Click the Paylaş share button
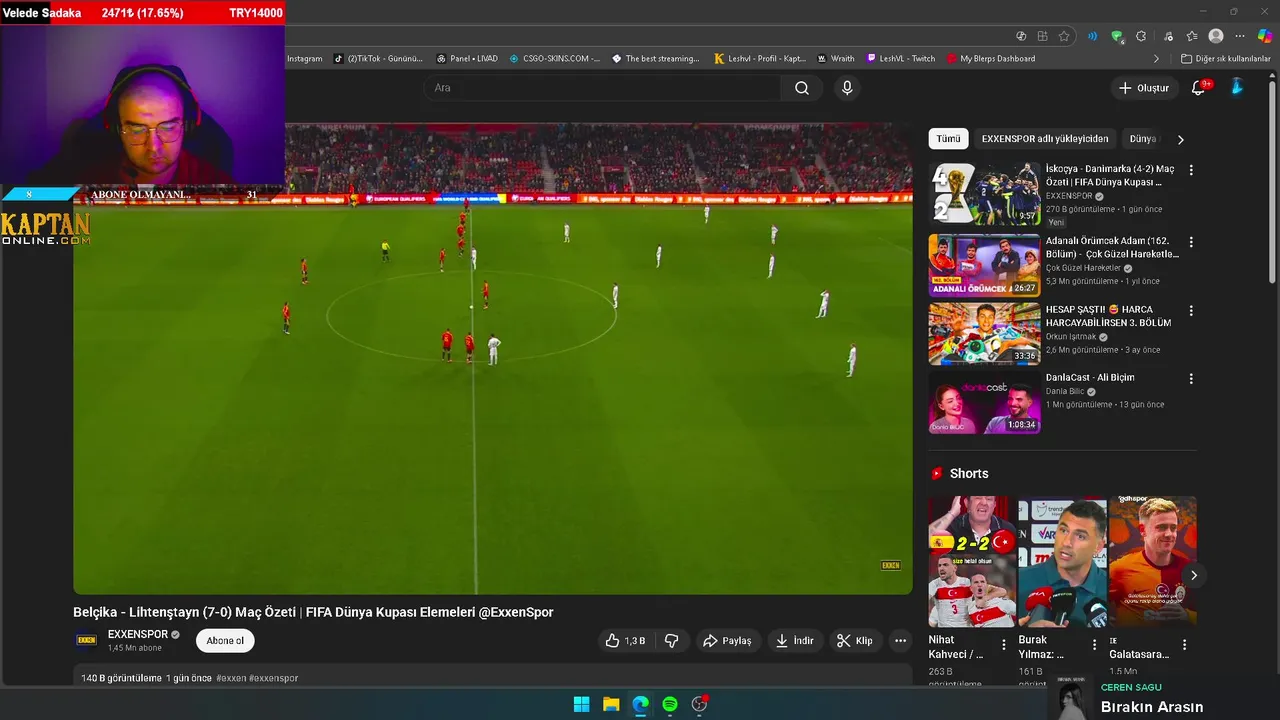1280x720 pixels. (x=727, y=641)
